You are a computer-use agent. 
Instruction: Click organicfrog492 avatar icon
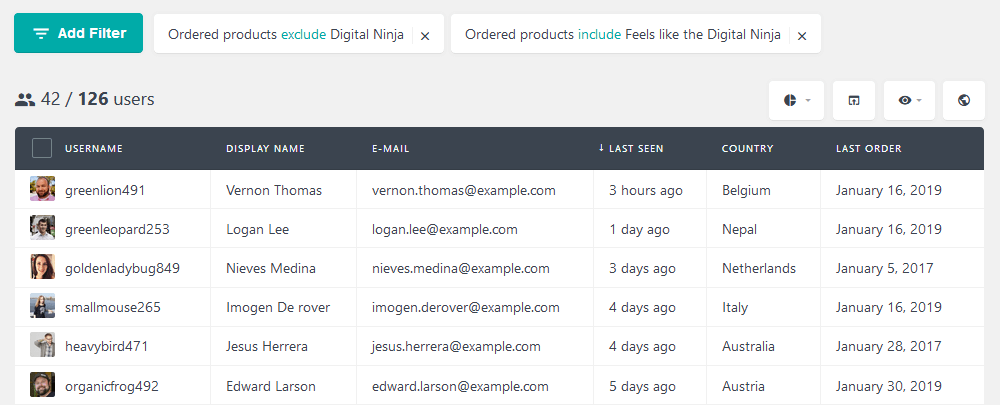(42, 385)
